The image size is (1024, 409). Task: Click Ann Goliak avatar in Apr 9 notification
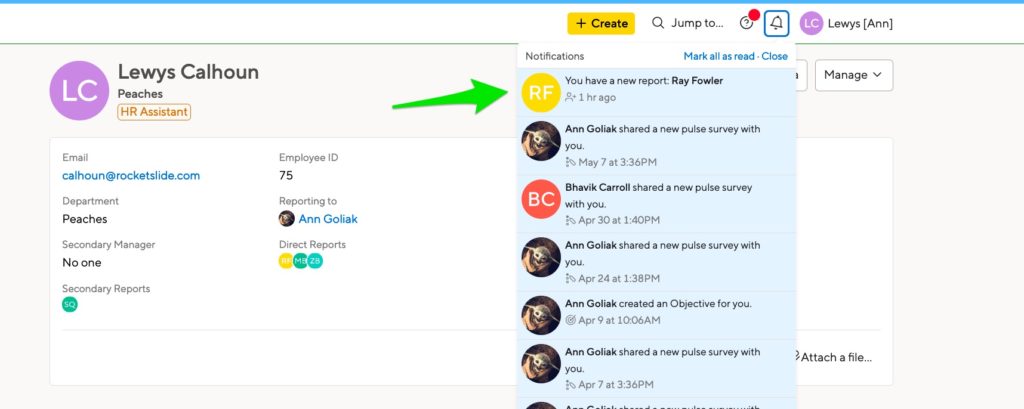[x=541, y=315]
